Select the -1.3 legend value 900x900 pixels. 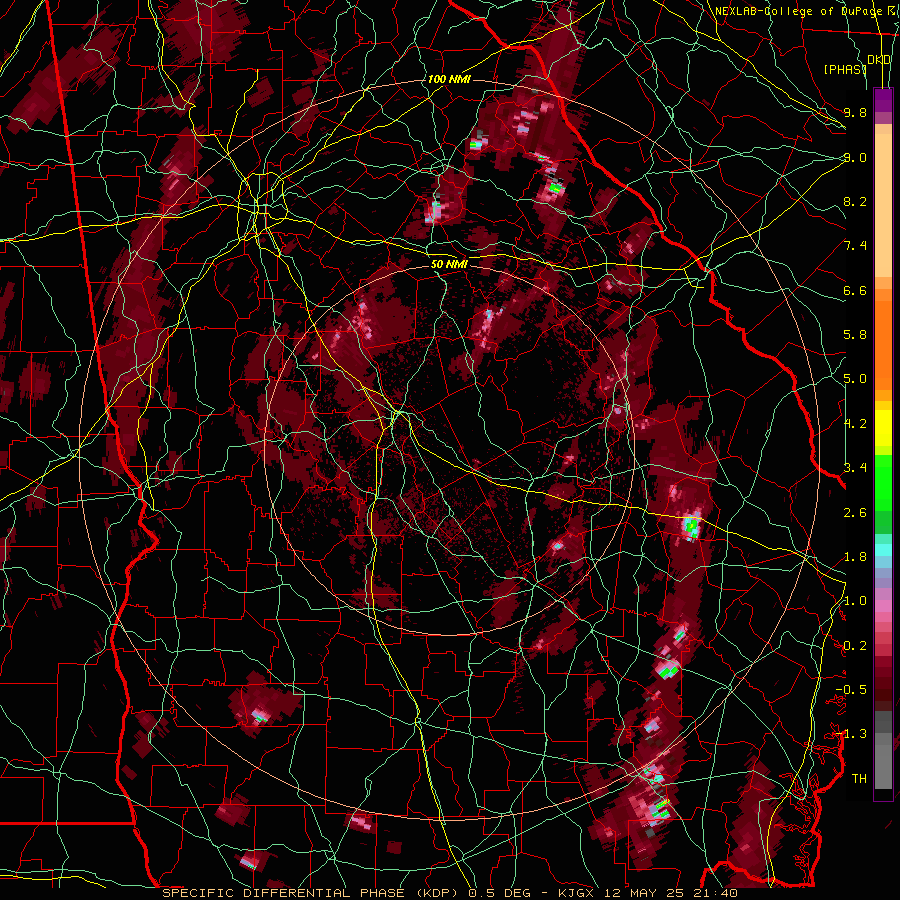(x=851, y=734)
